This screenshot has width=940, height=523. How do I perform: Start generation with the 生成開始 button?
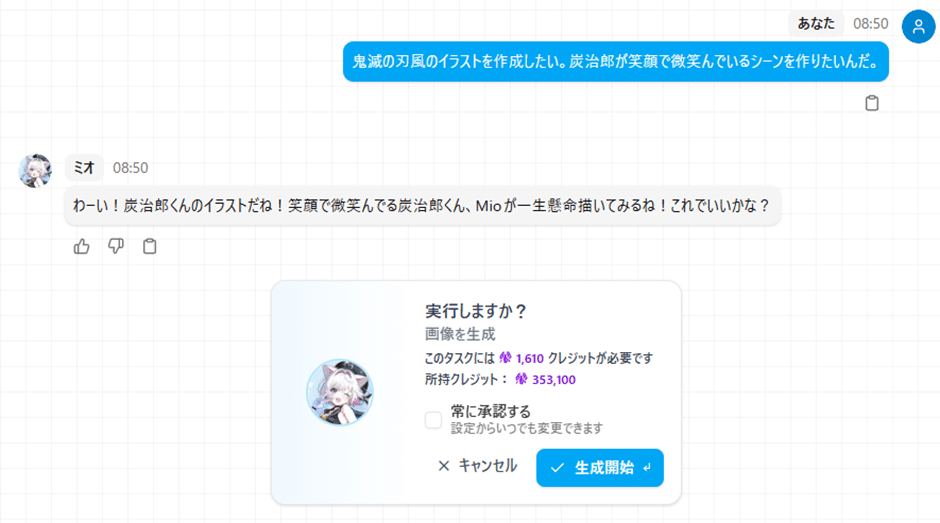click(600, 468)
